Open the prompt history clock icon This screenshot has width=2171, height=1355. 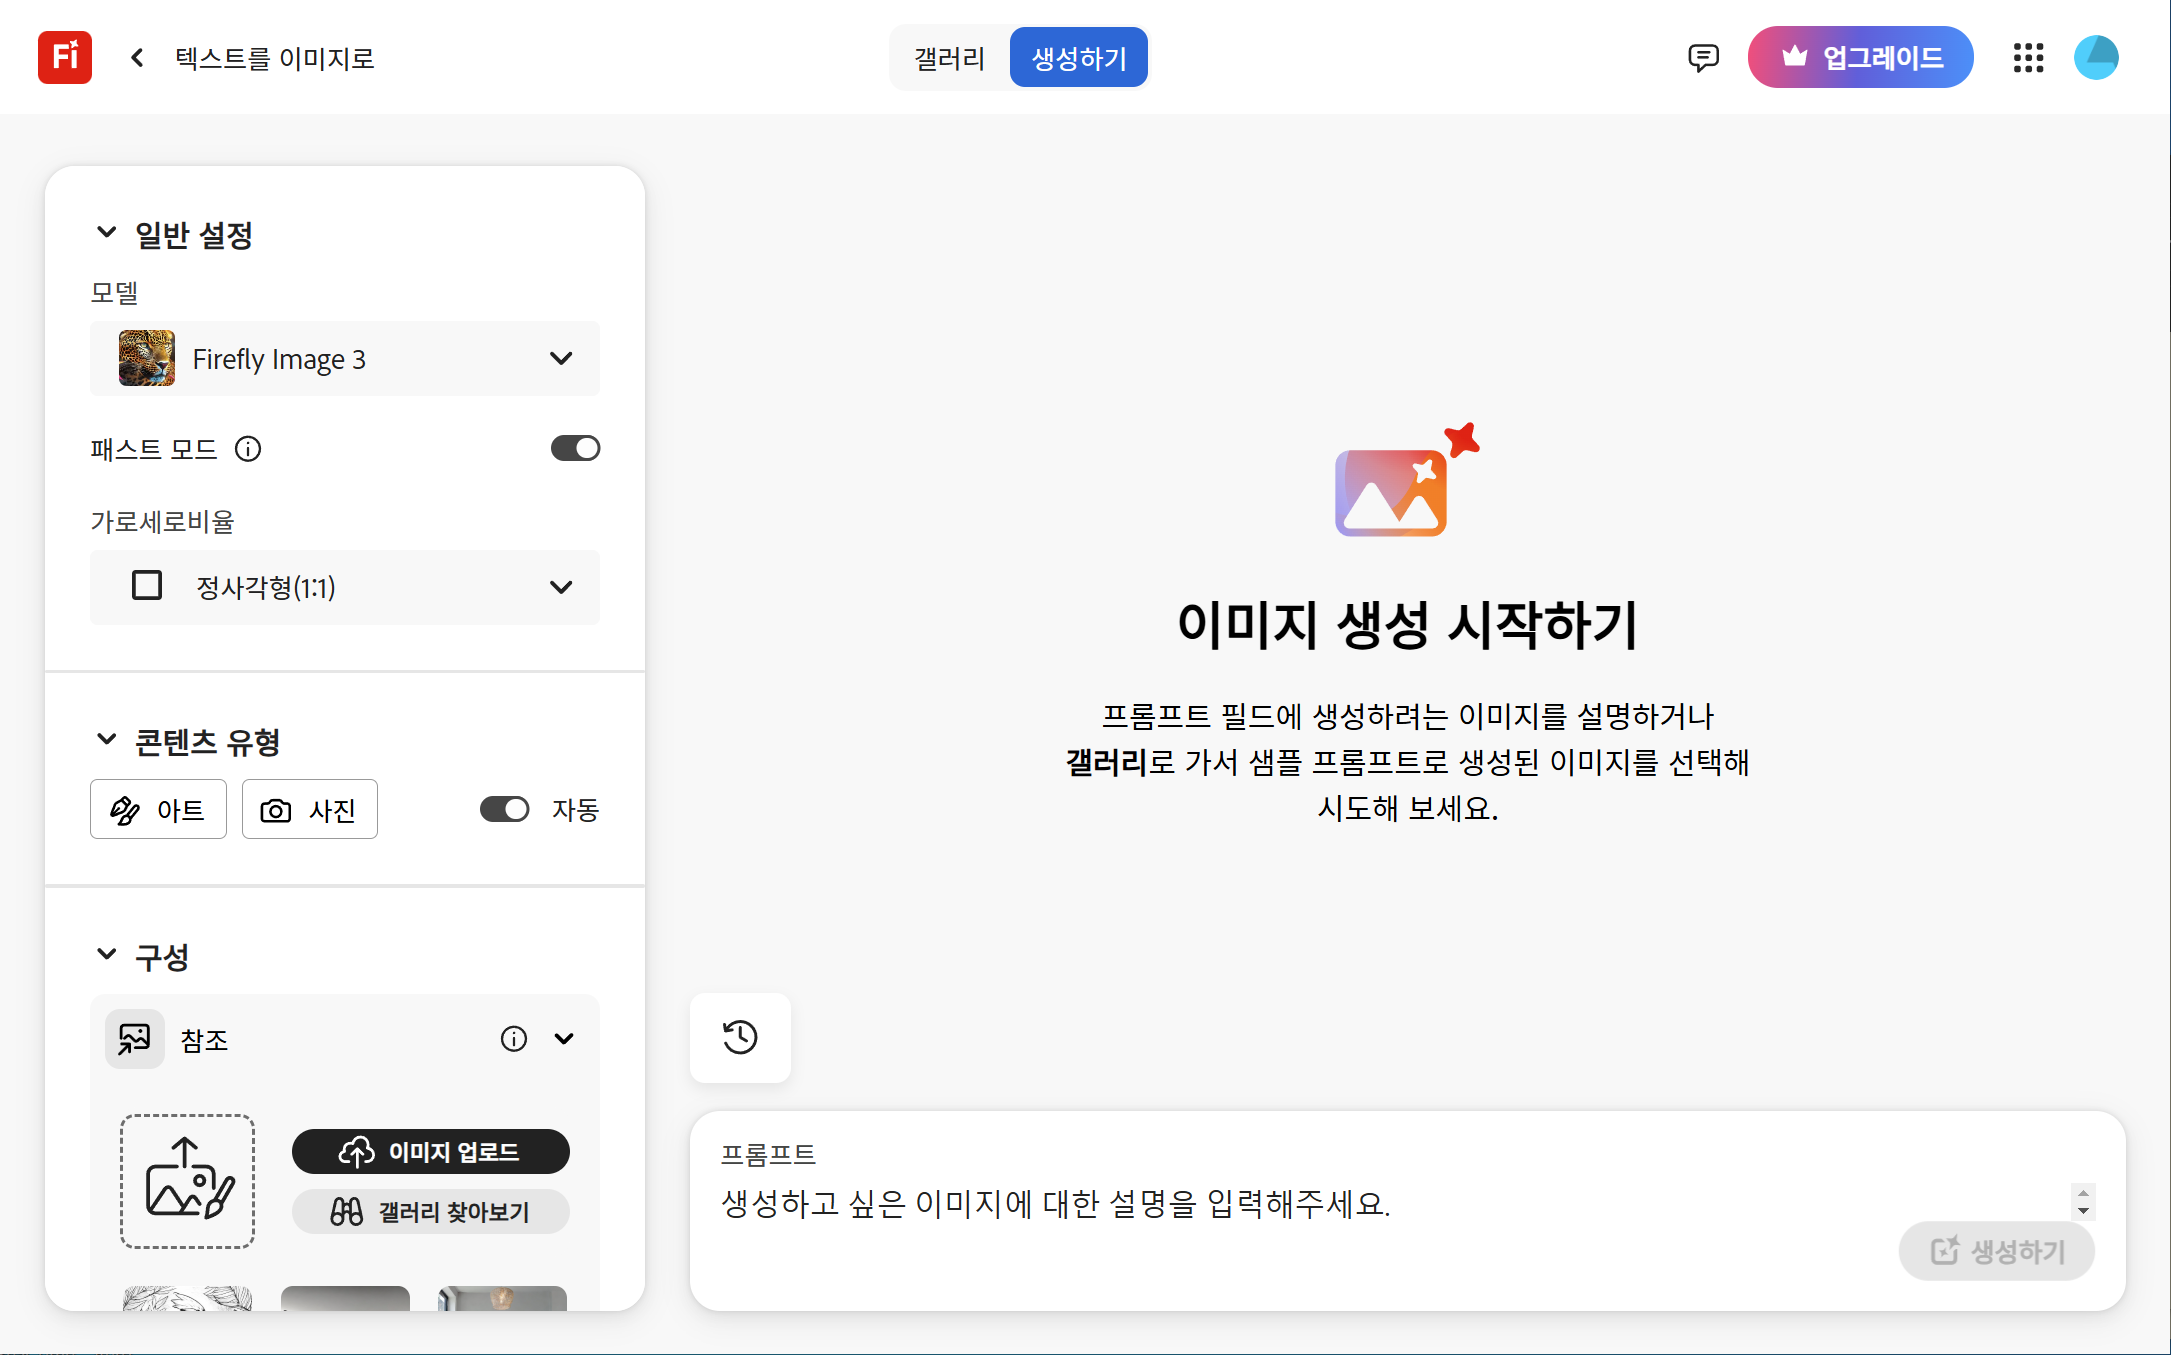pos(740,1037)
